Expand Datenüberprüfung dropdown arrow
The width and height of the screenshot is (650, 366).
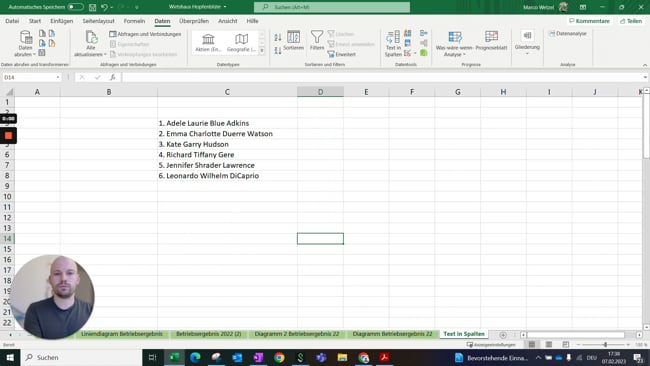(x=415, y=53)
